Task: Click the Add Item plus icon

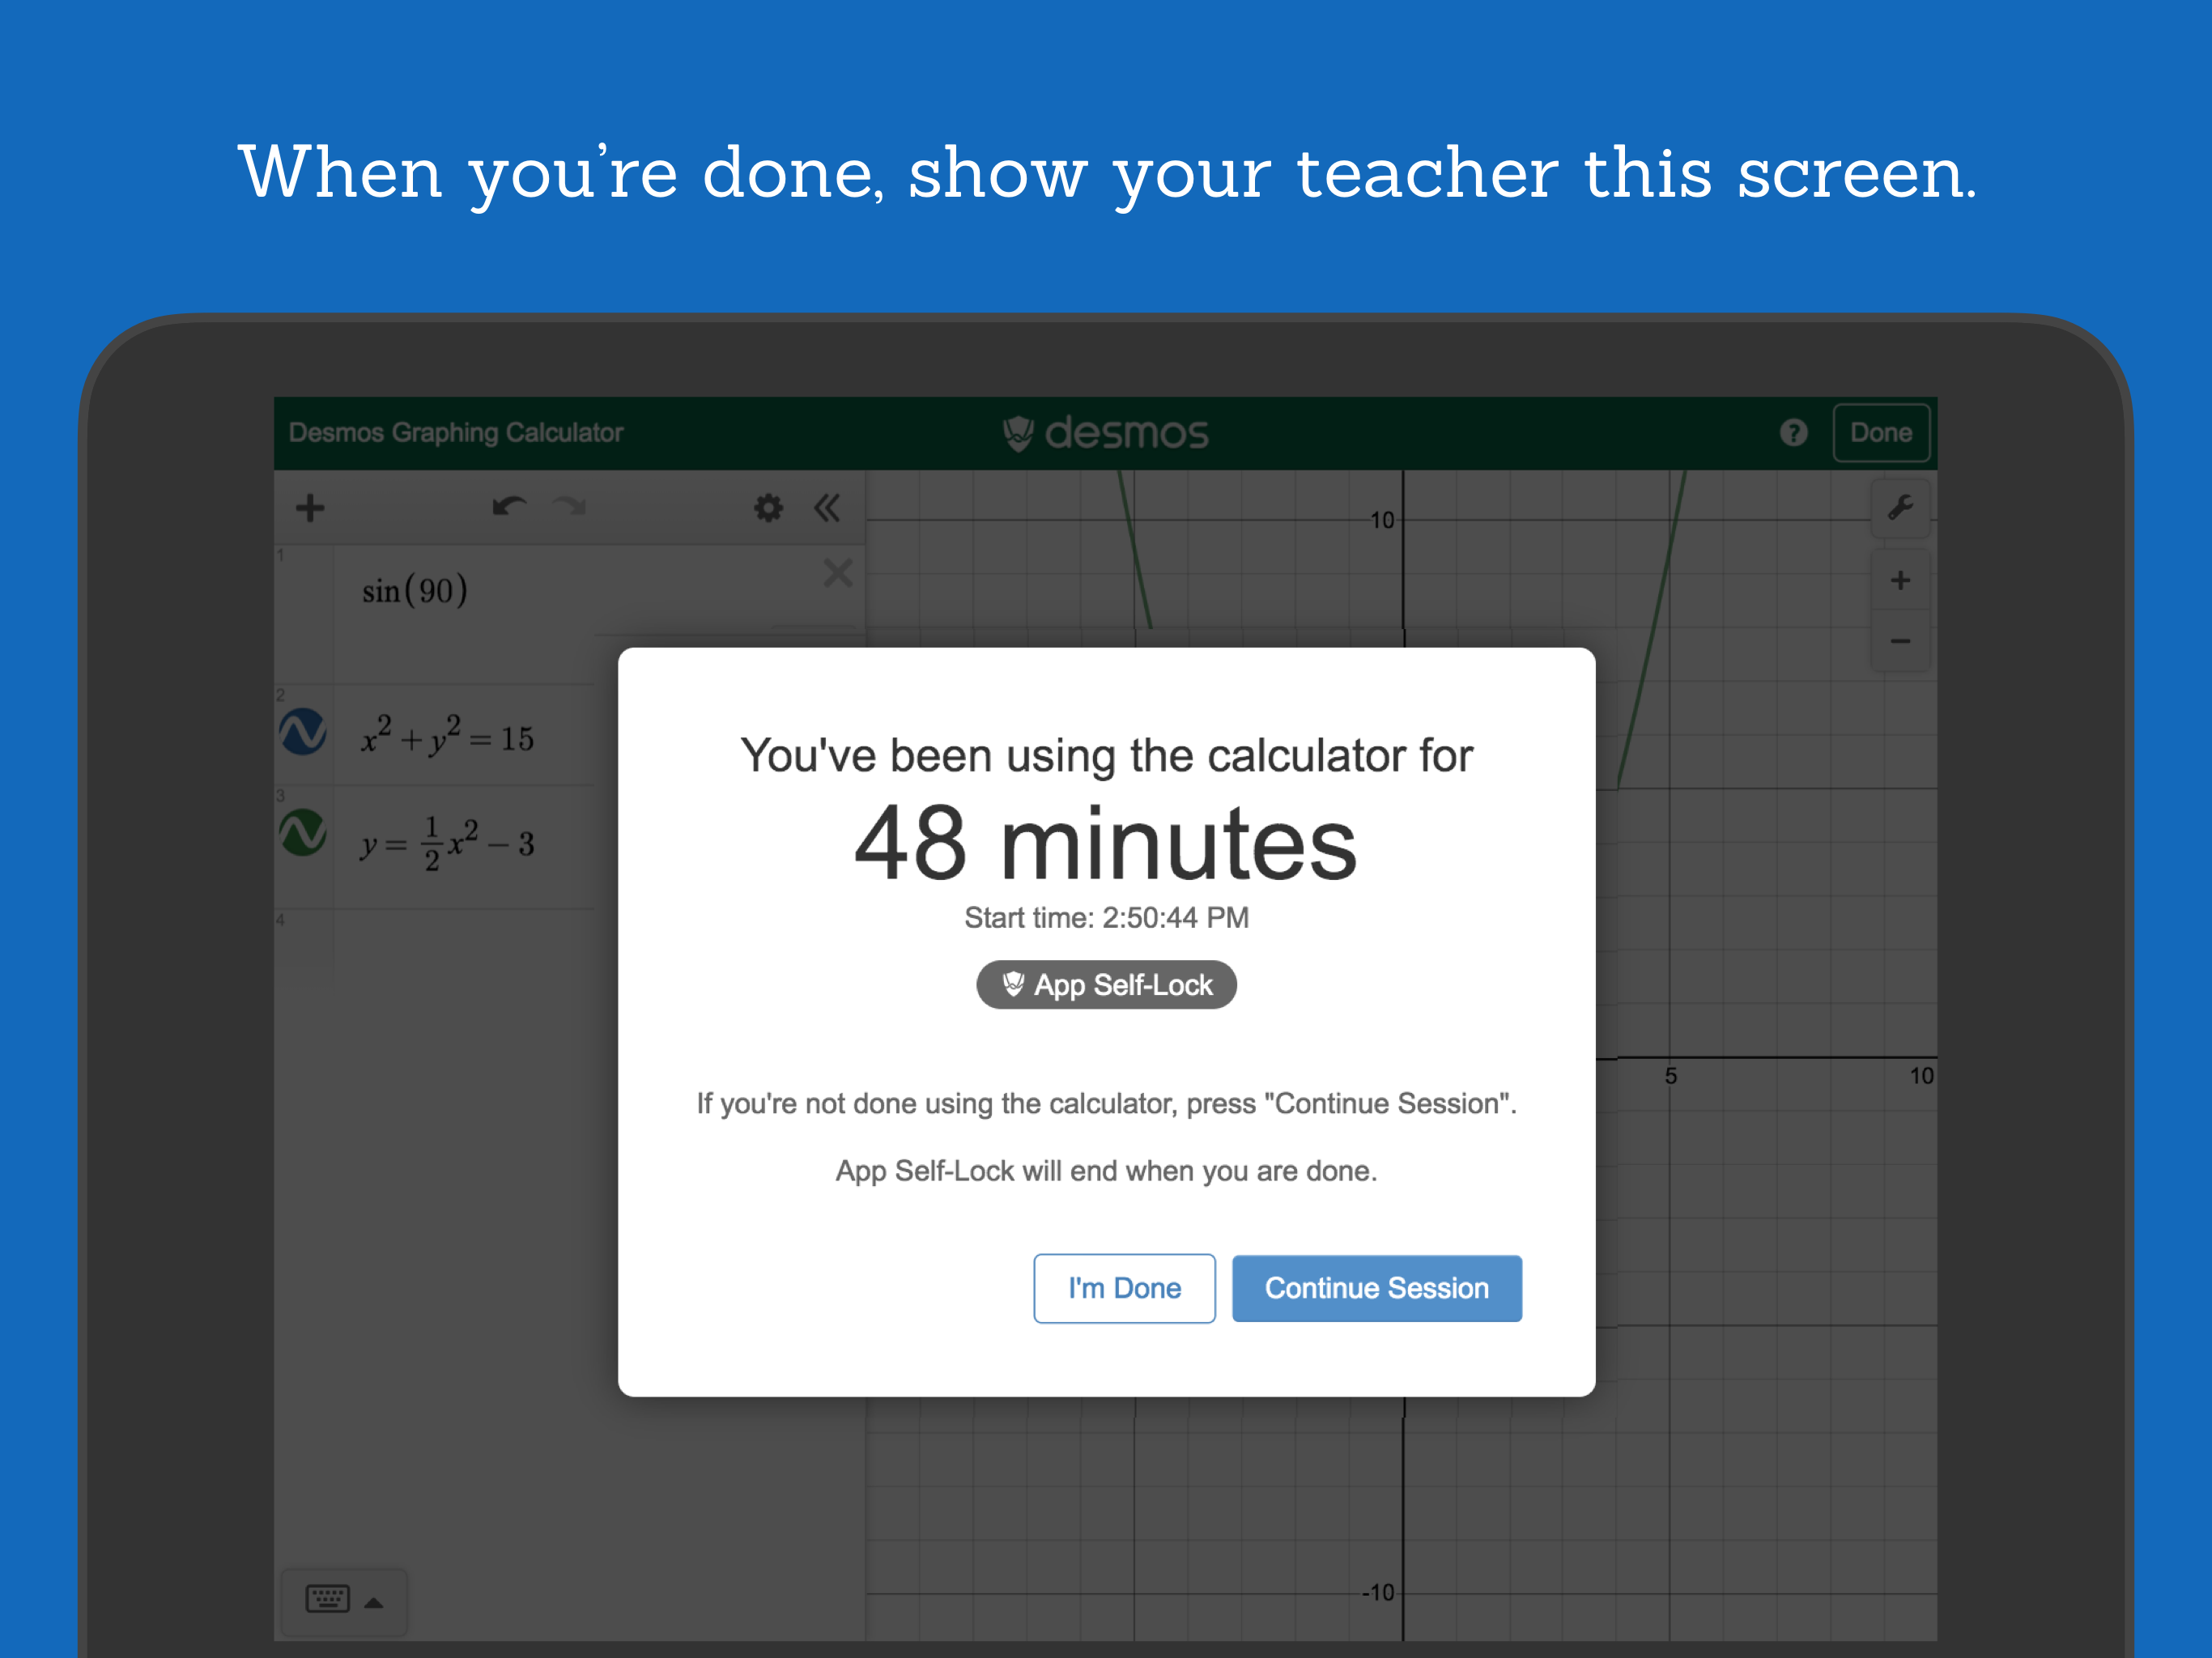Action: coord(310,508)
